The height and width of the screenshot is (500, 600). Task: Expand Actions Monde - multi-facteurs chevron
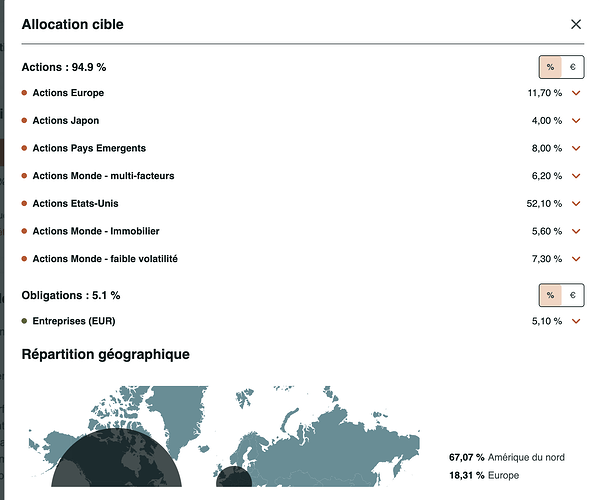pos(576,176)
